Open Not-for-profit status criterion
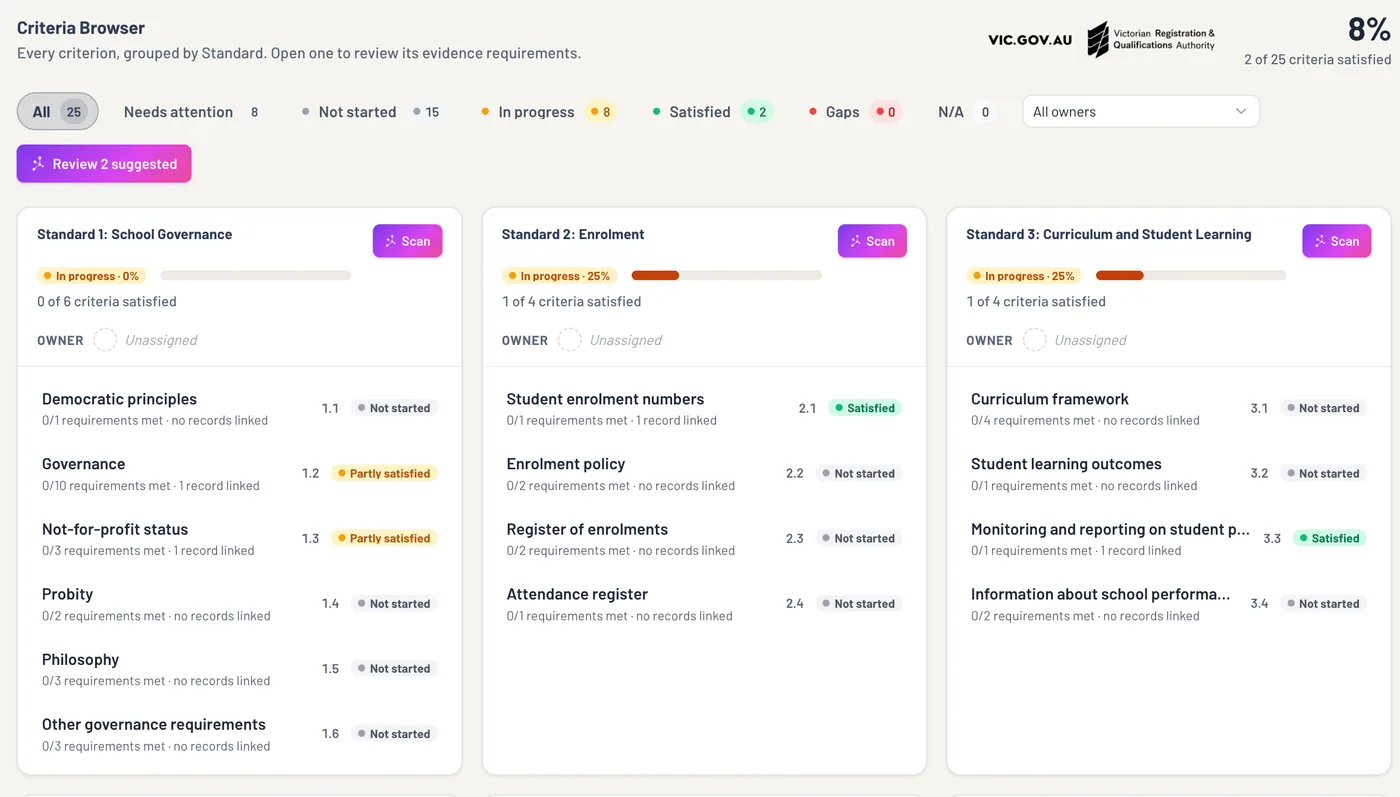 [240, 538]
